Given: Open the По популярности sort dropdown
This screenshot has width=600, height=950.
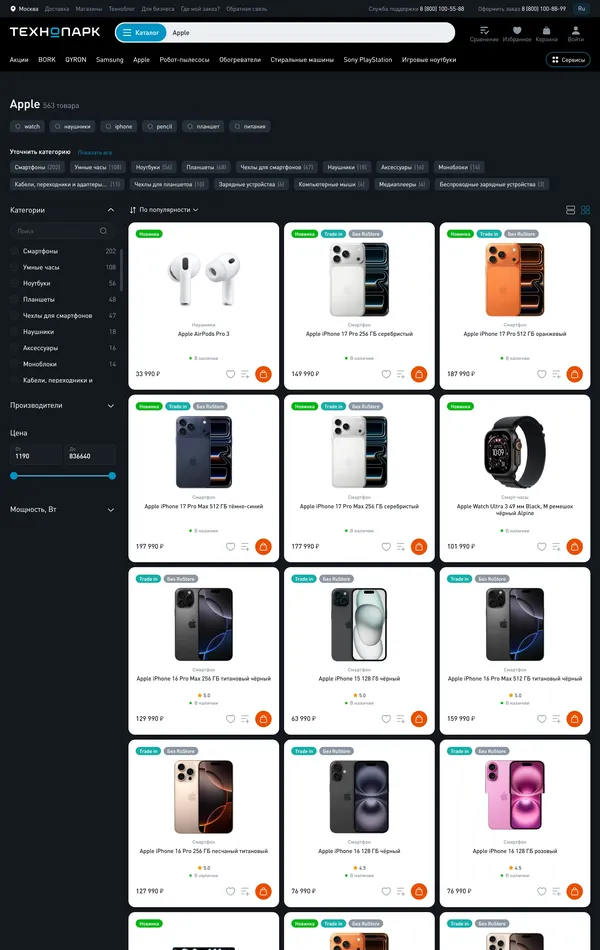Looking at the screenshot, I should tap(164, 210).
